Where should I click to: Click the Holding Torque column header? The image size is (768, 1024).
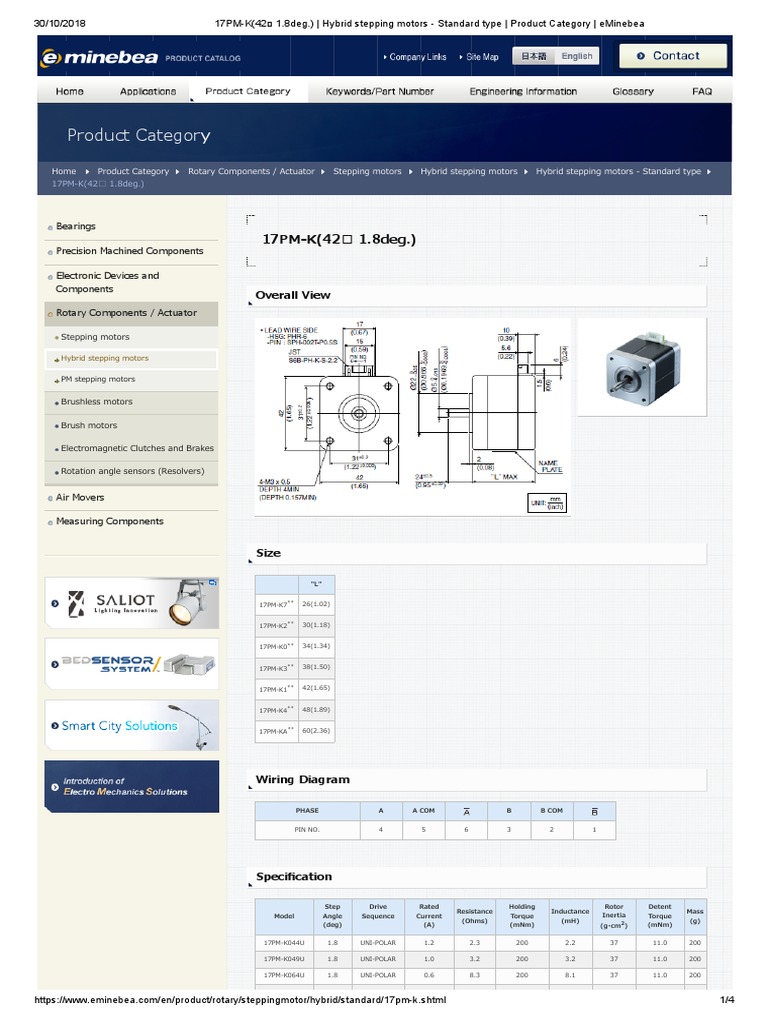[522, 916]
